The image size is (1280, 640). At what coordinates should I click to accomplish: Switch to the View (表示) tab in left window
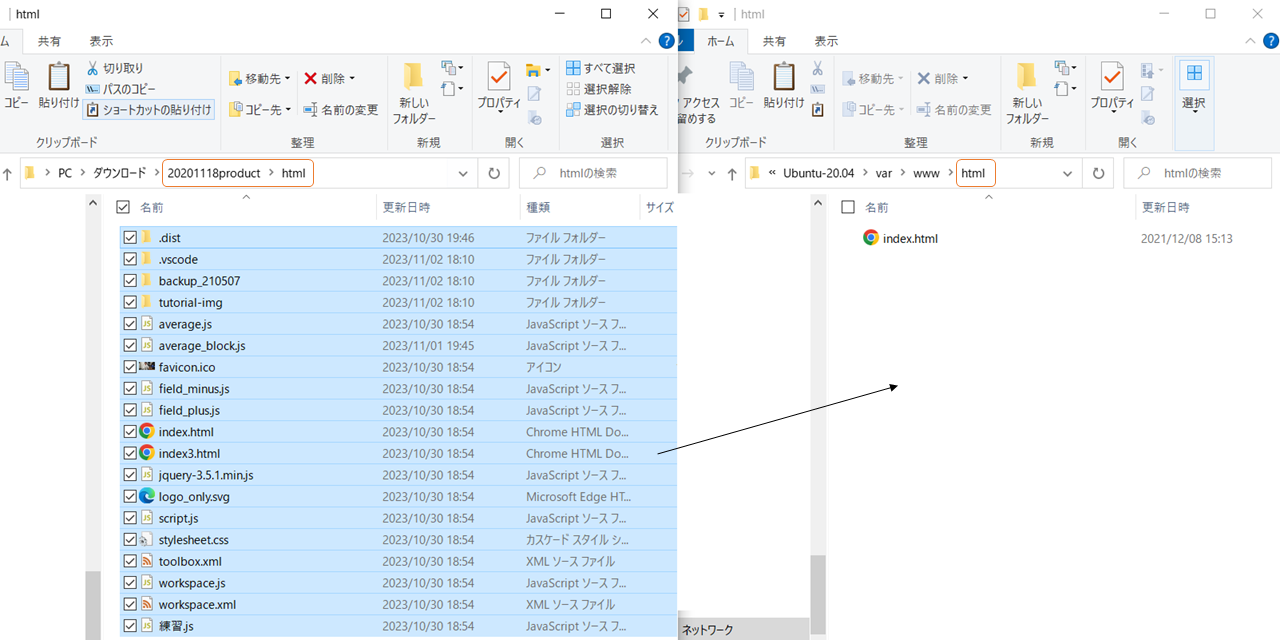(101, 41)
